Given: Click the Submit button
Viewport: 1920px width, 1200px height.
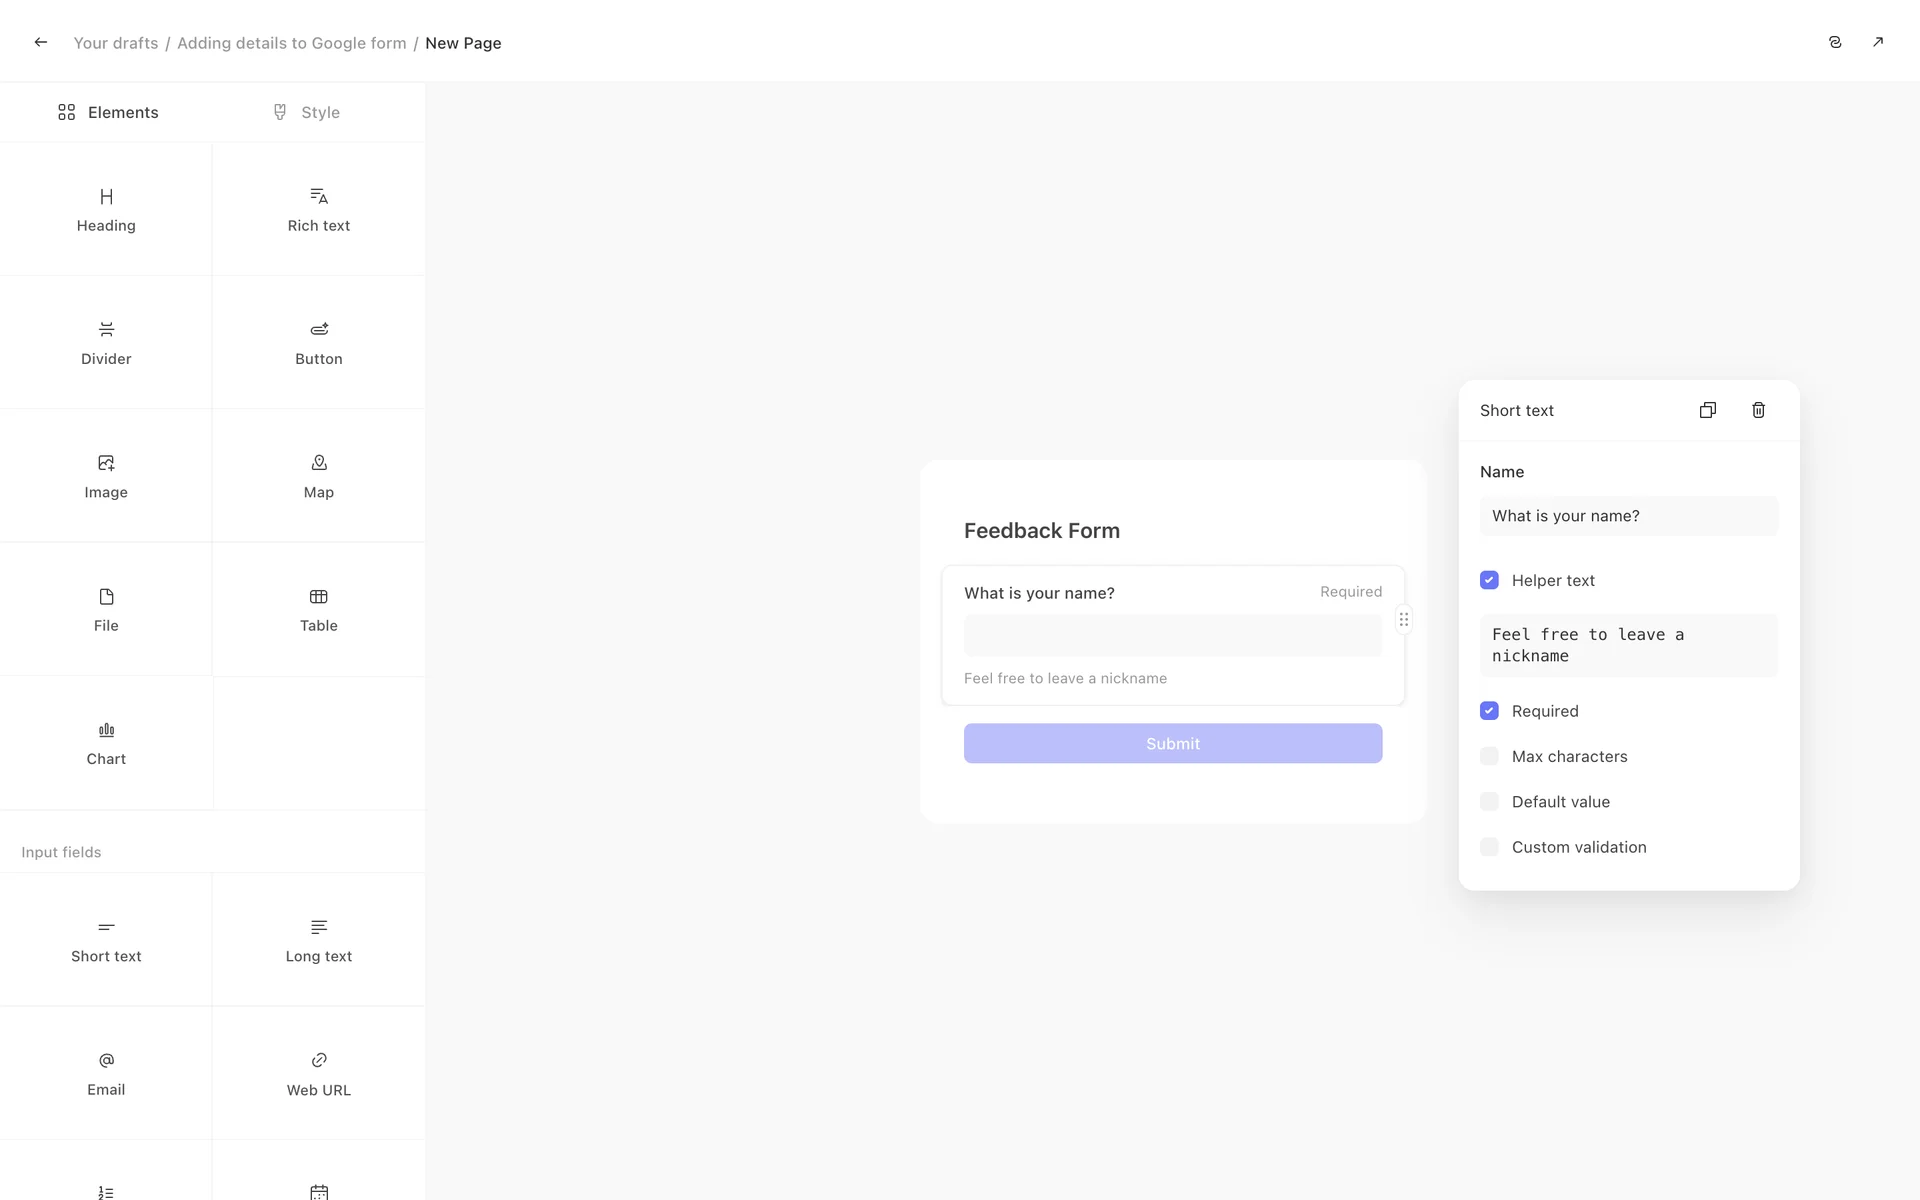Looking at the screenshot, I should pyautogui.click(x=1172, y=743).
